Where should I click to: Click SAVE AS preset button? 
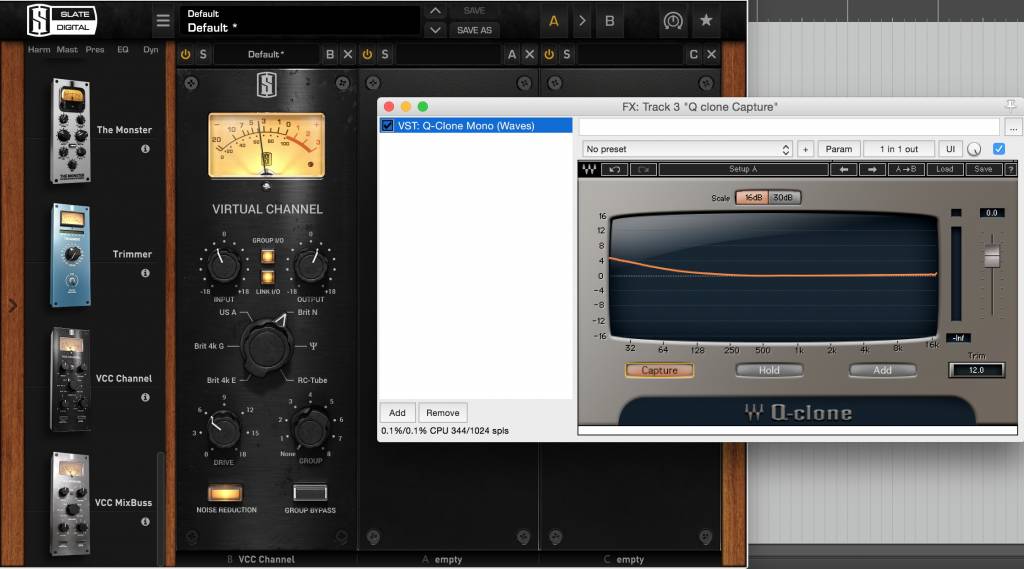coord(474,30)
